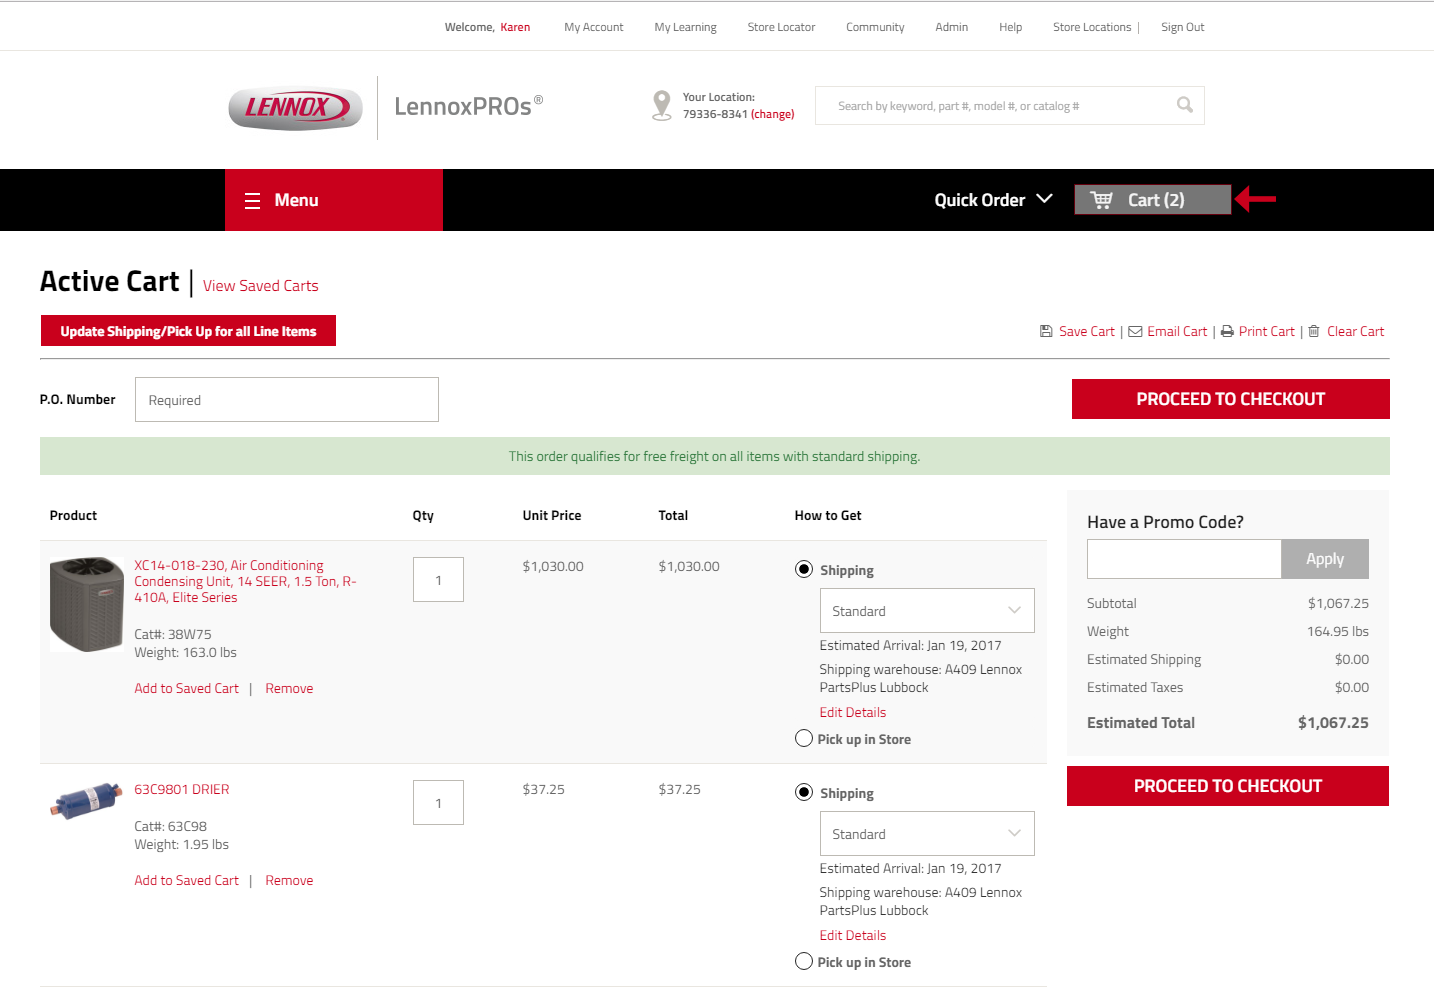Open the red Menu button

334,200
